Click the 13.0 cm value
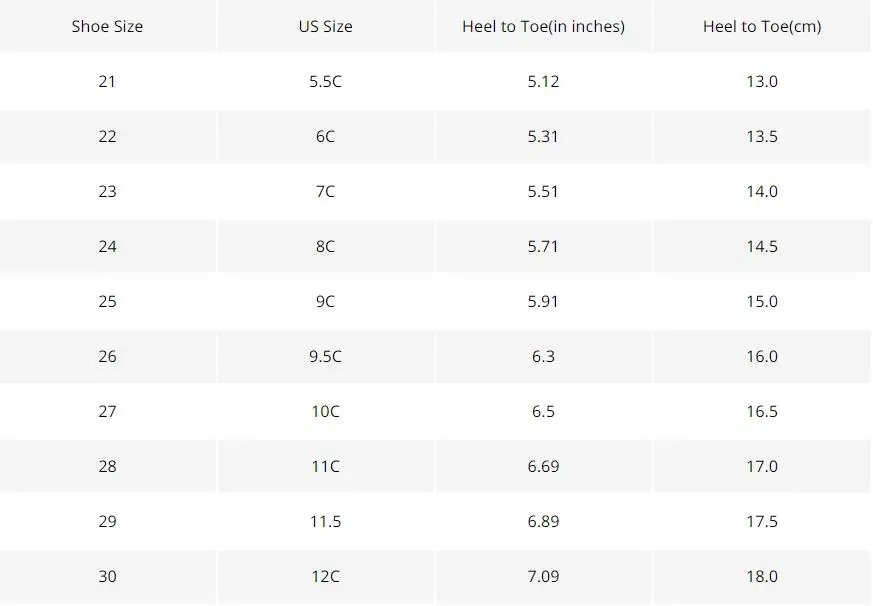The image size is (873, 606). point(762,82)
